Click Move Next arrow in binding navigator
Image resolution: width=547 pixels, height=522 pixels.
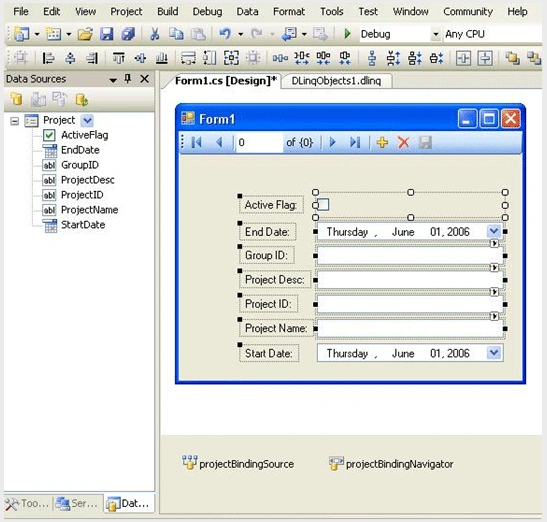click(332, 142)
